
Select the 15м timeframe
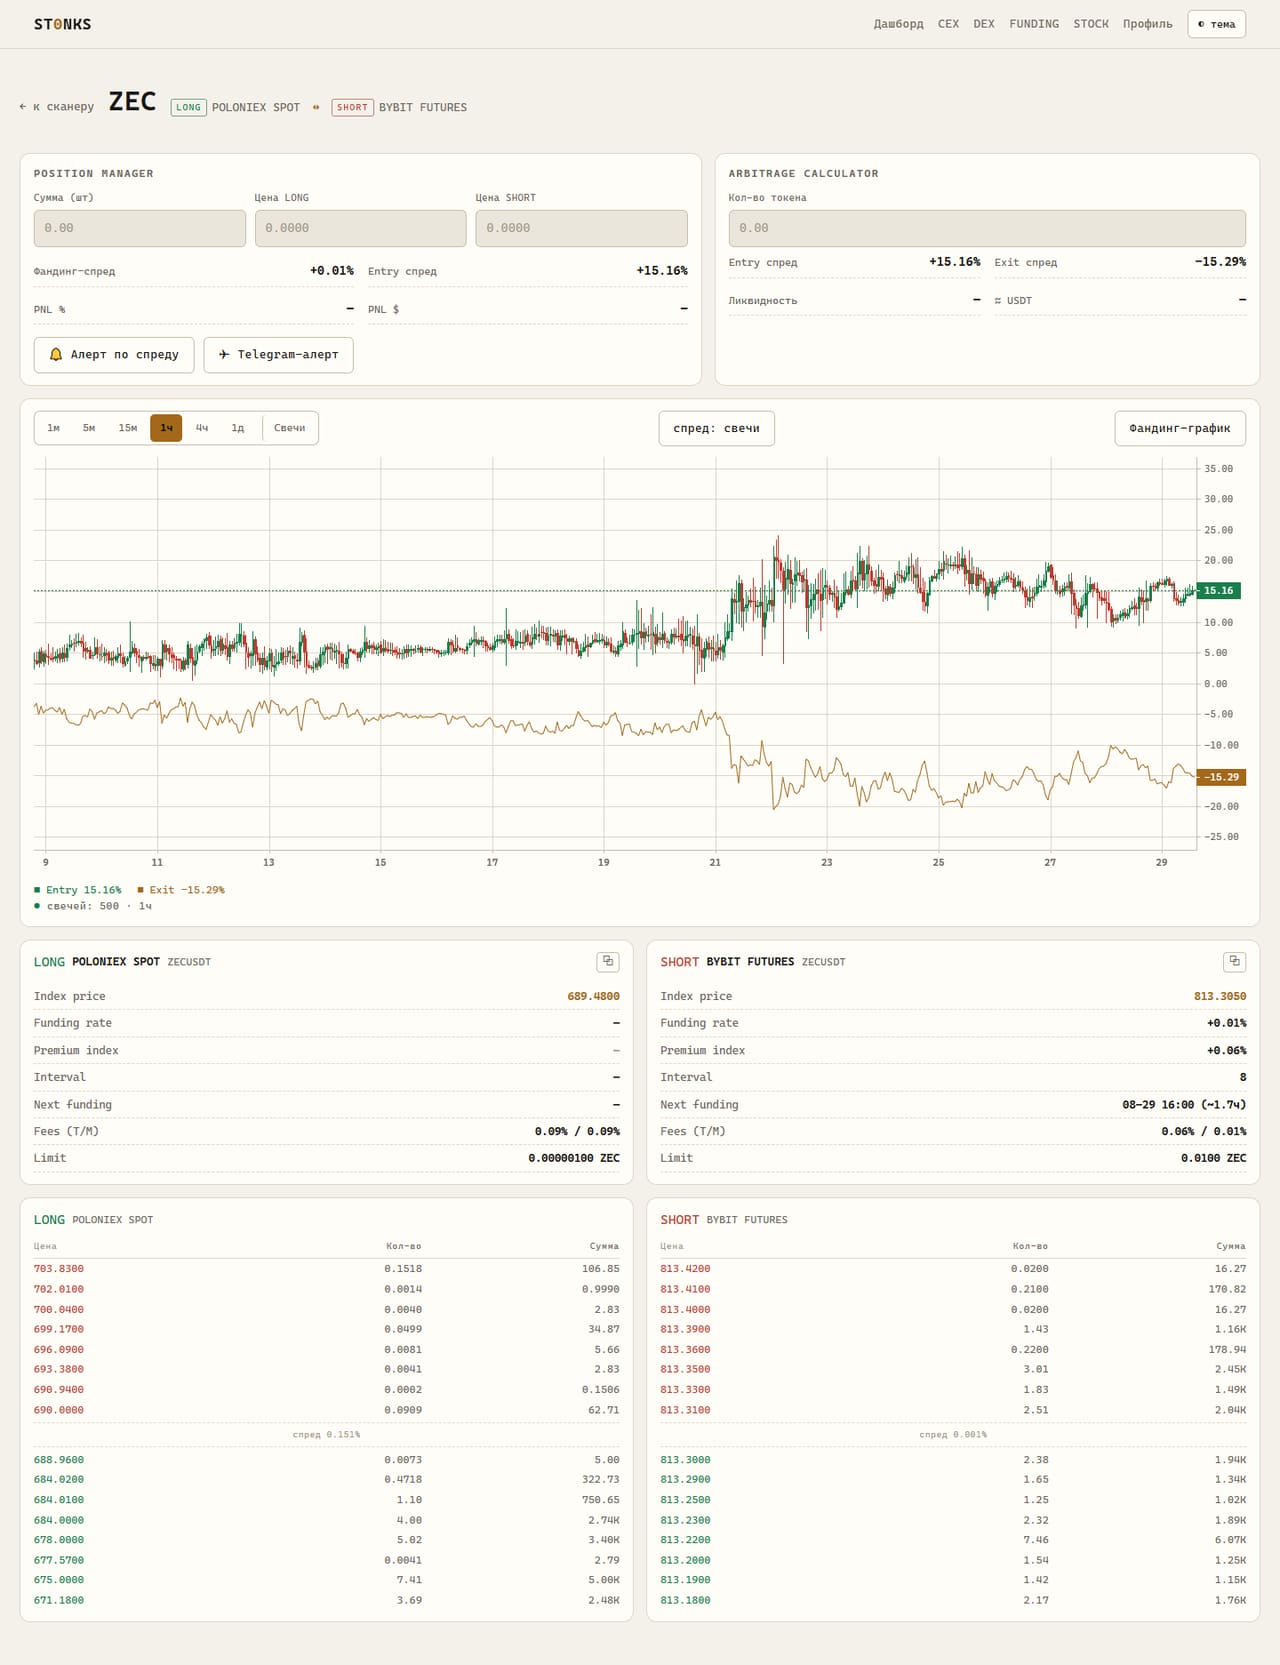click(128, 428)
